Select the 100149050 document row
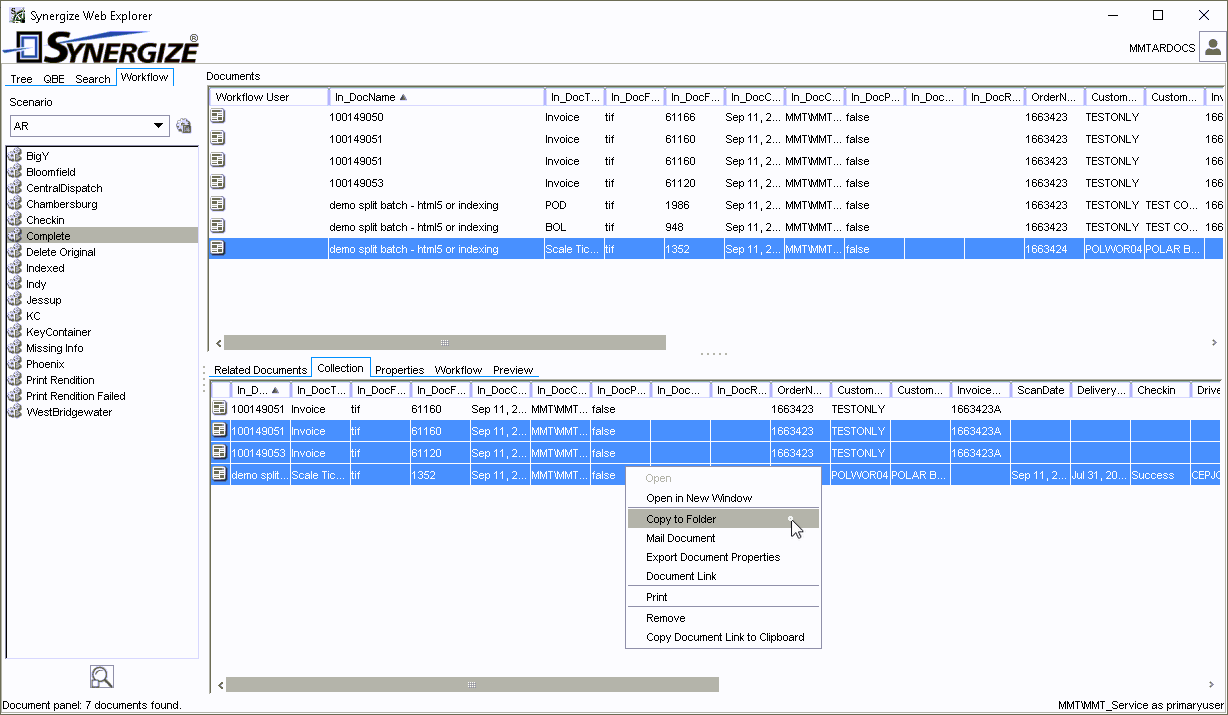Image resolution: width=1228 pixels, height=715 pixels. [x=714, y=117]
